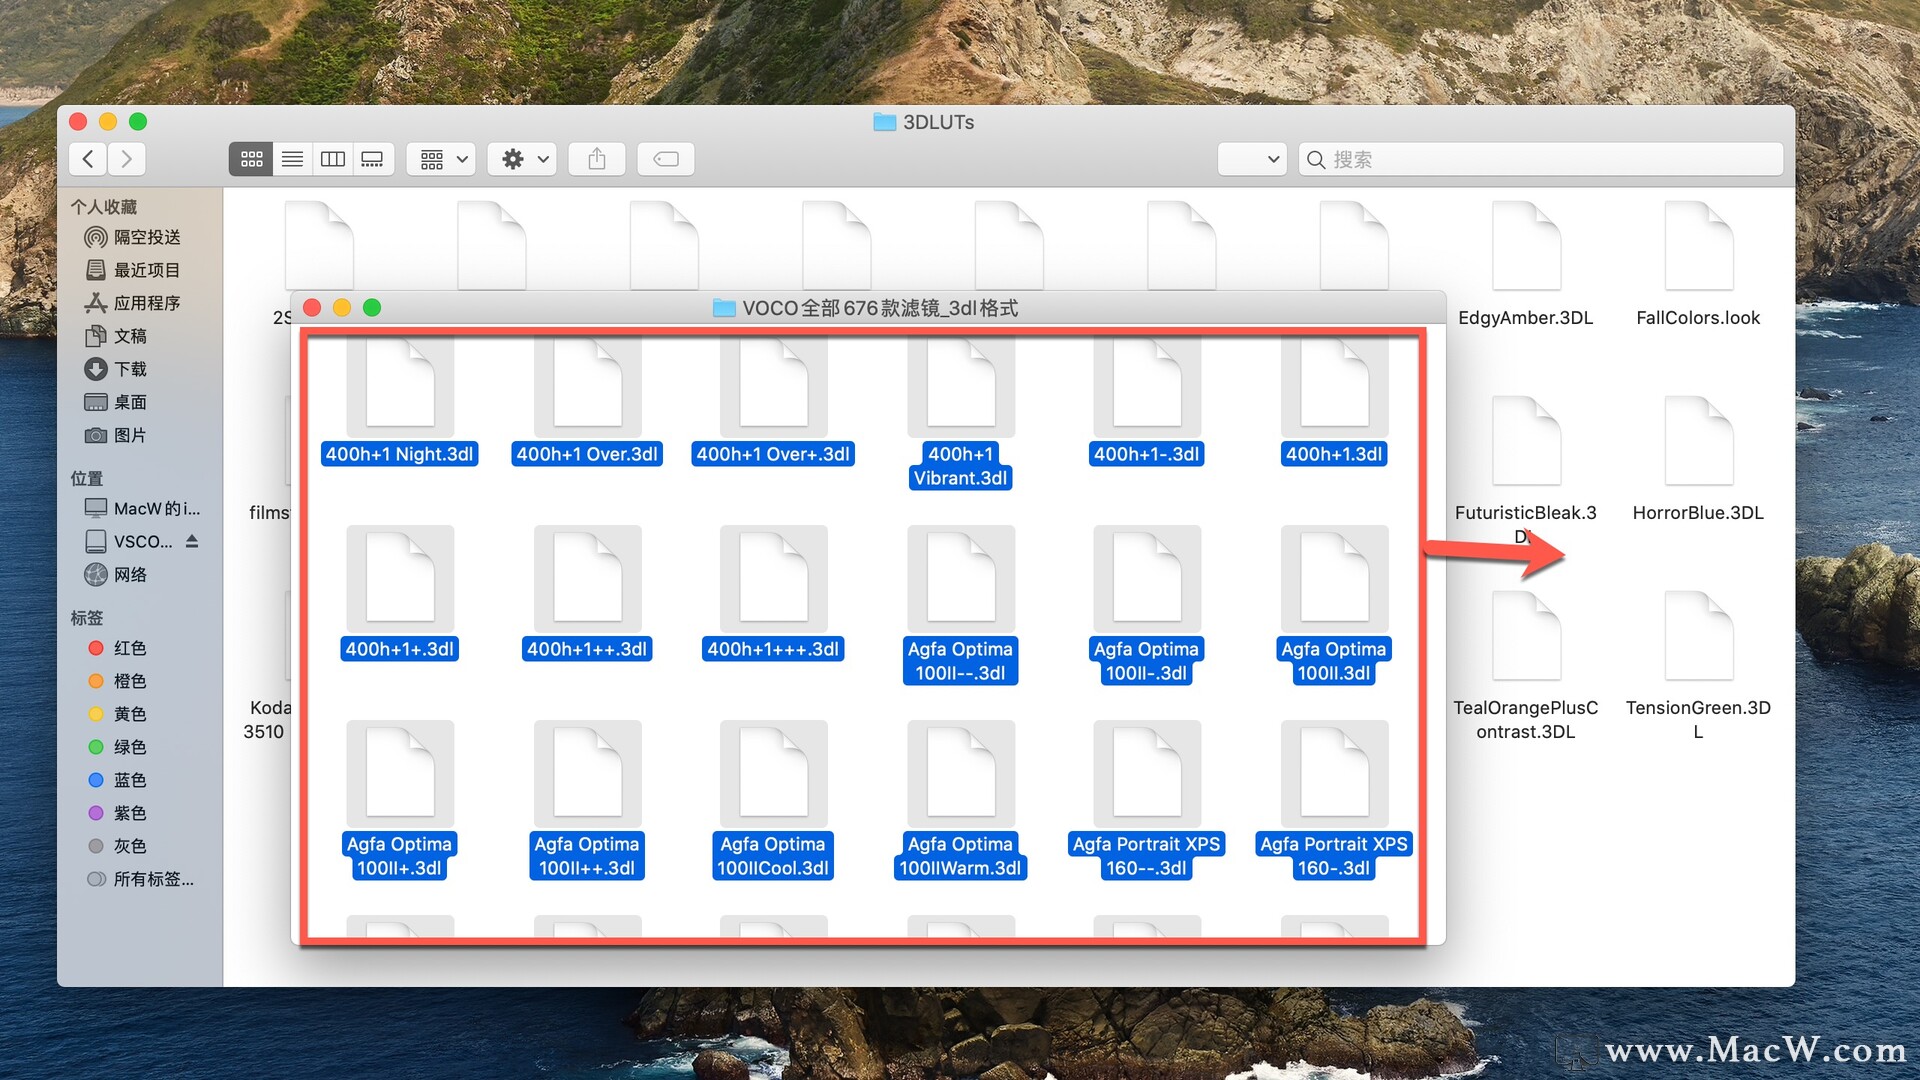Screen dimensions: 1920x1080
Task: Eject the VSCO volume
Action: [192, 541]
